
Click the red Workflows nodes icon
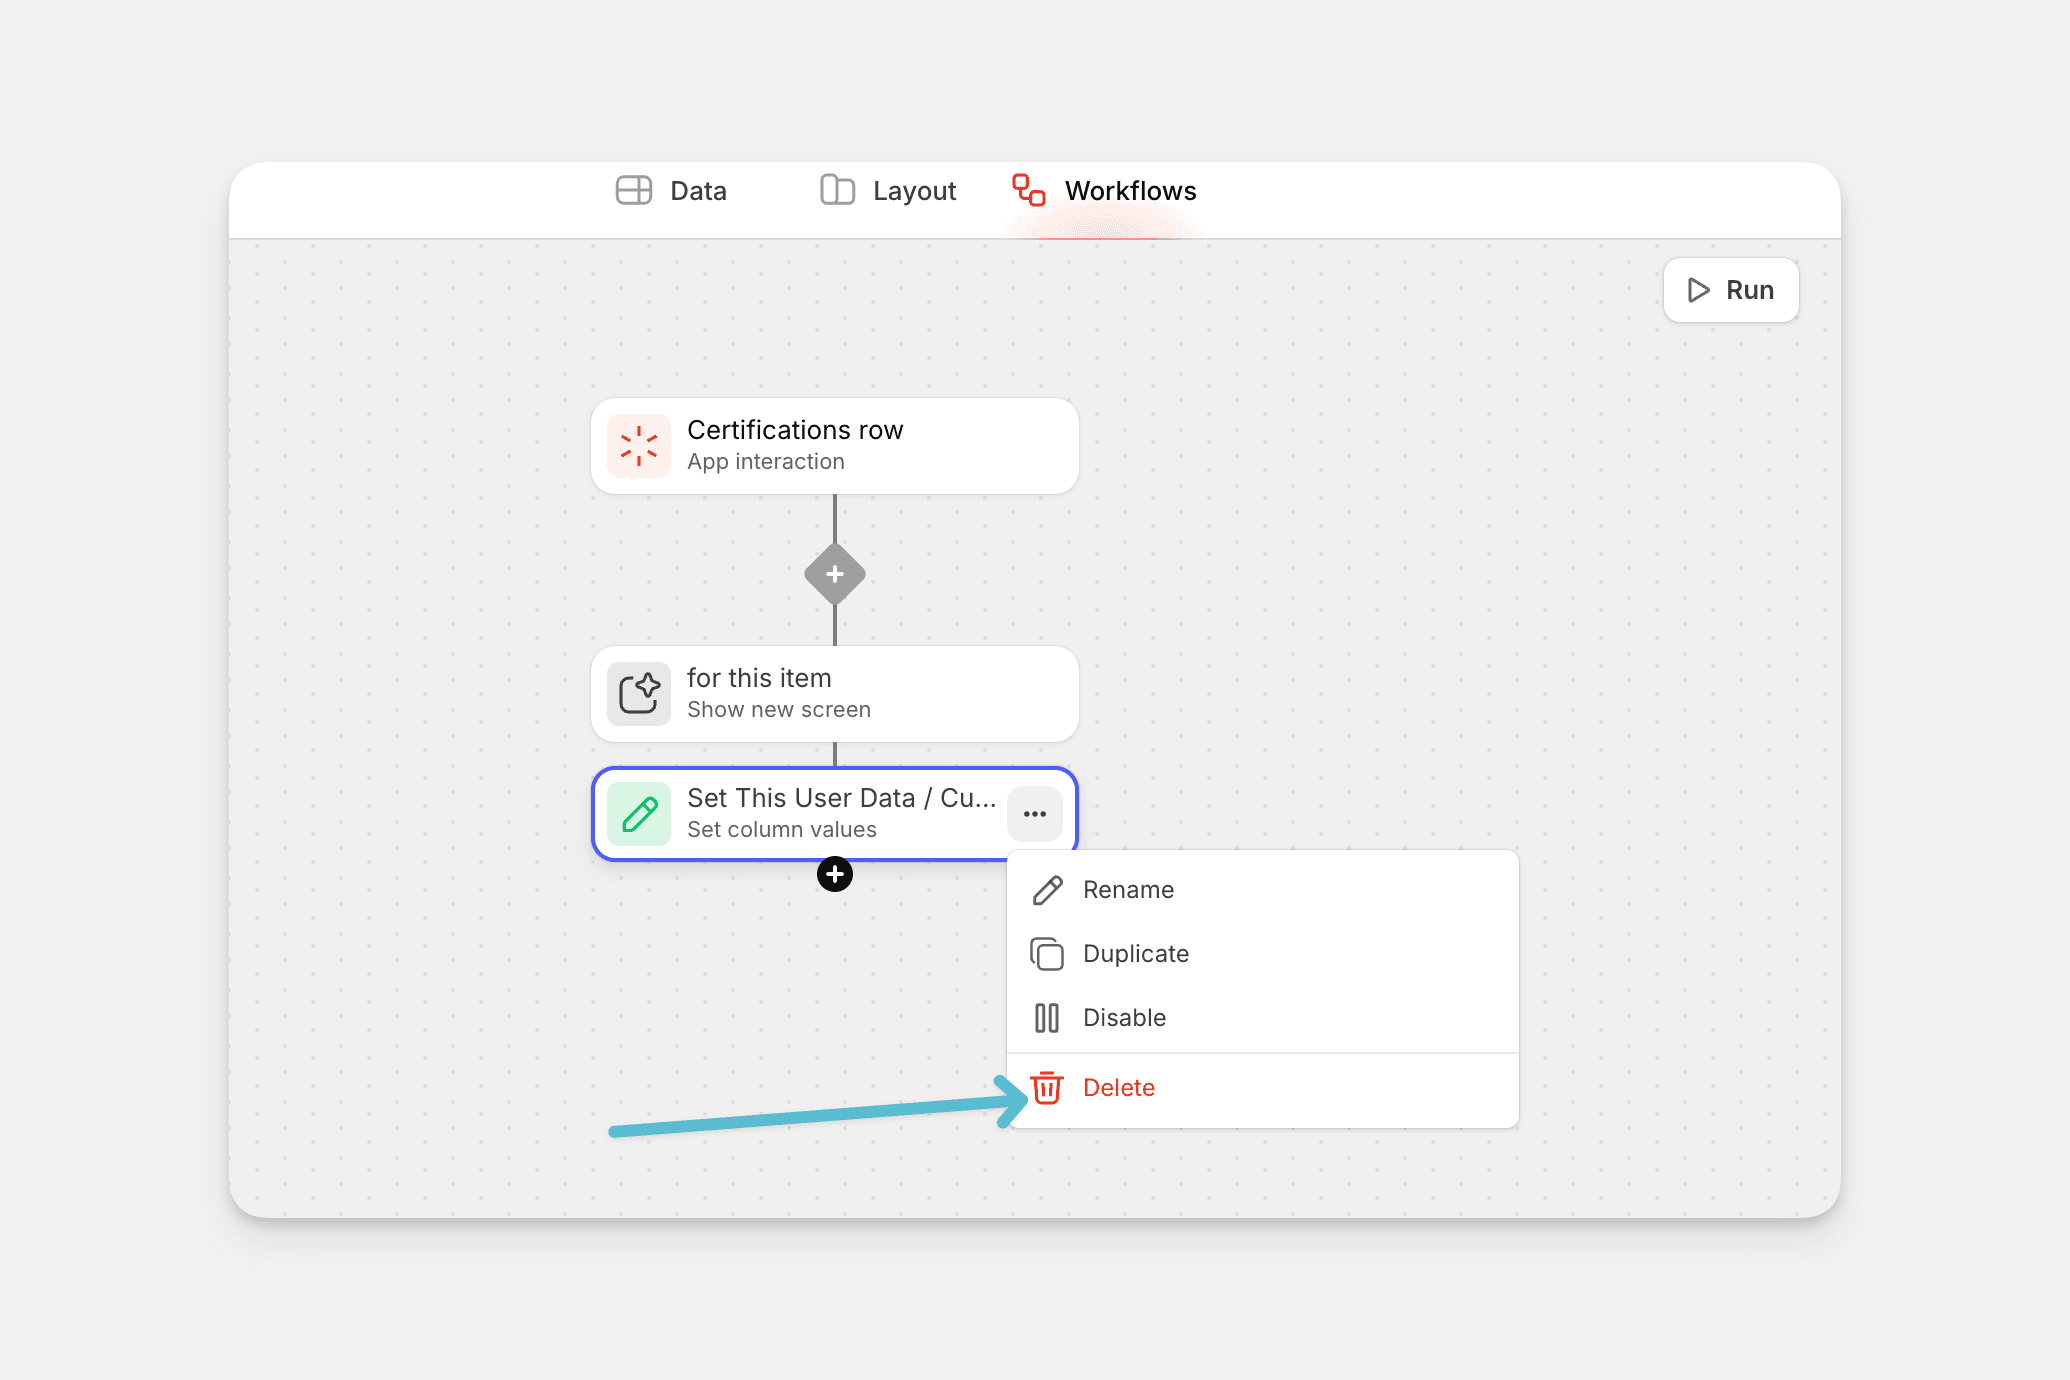1029,190
